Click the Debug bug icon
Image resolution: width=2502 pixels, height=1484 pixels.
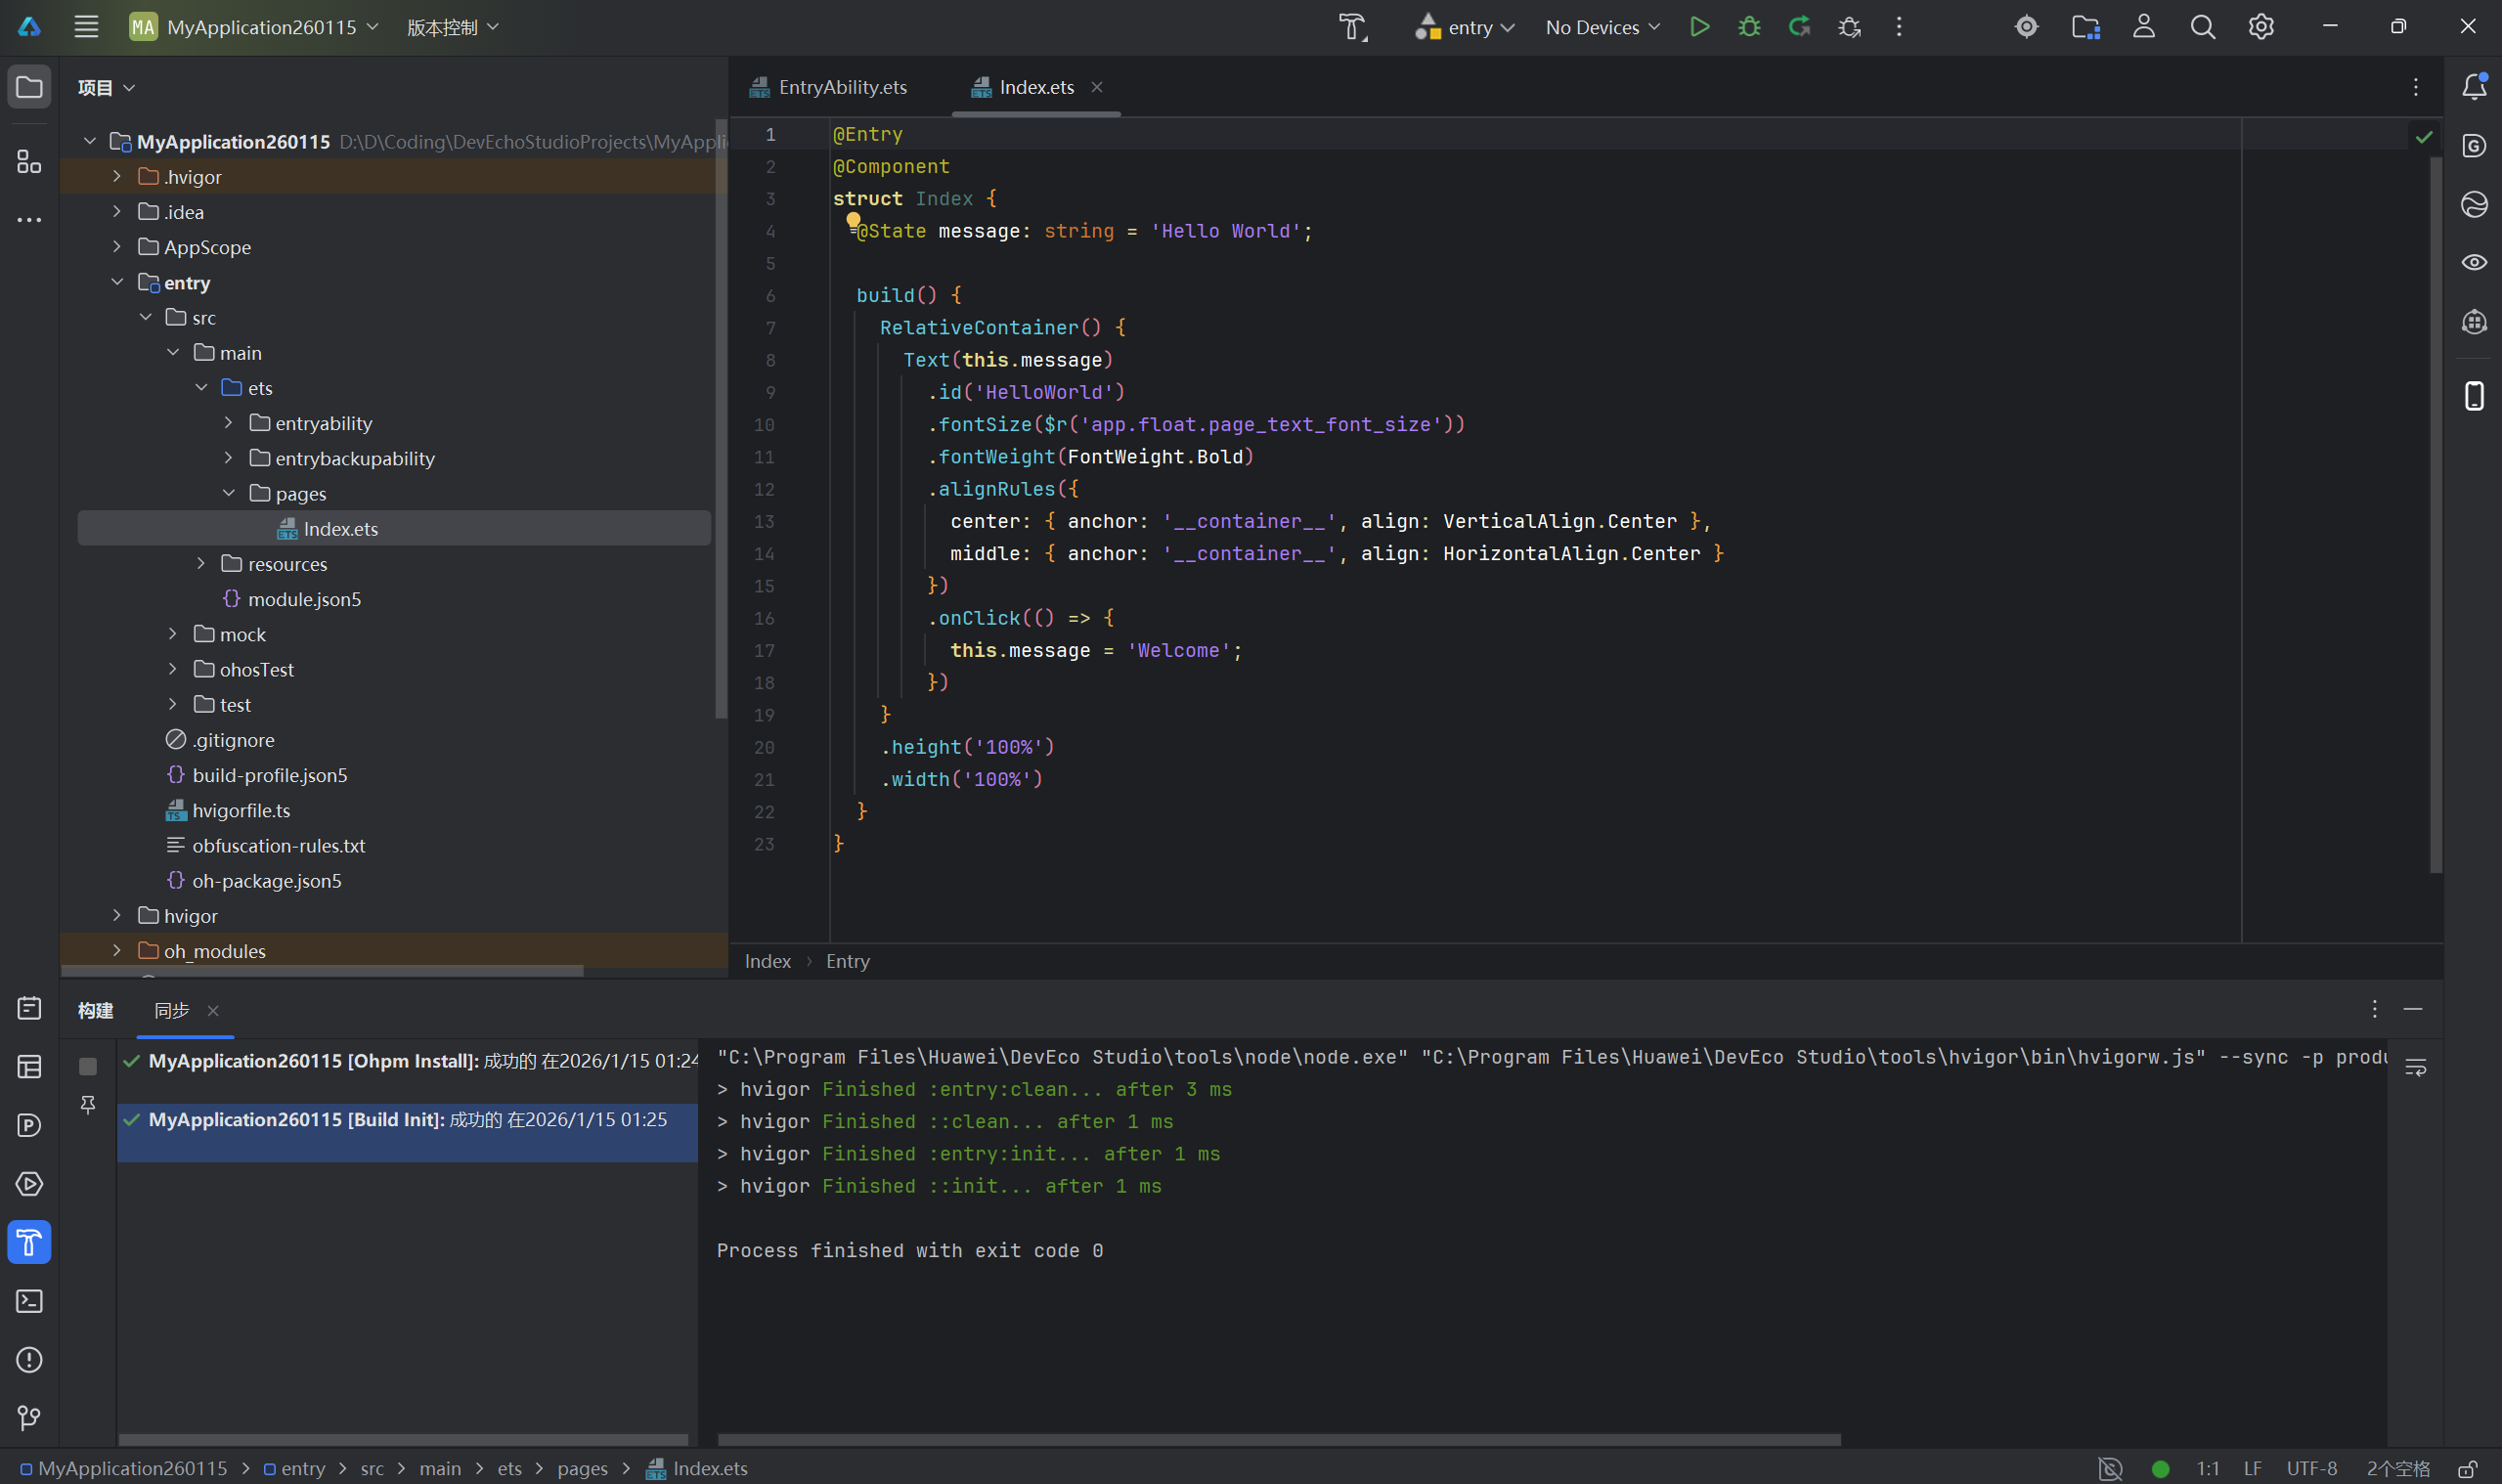[x=1748, y=27]
